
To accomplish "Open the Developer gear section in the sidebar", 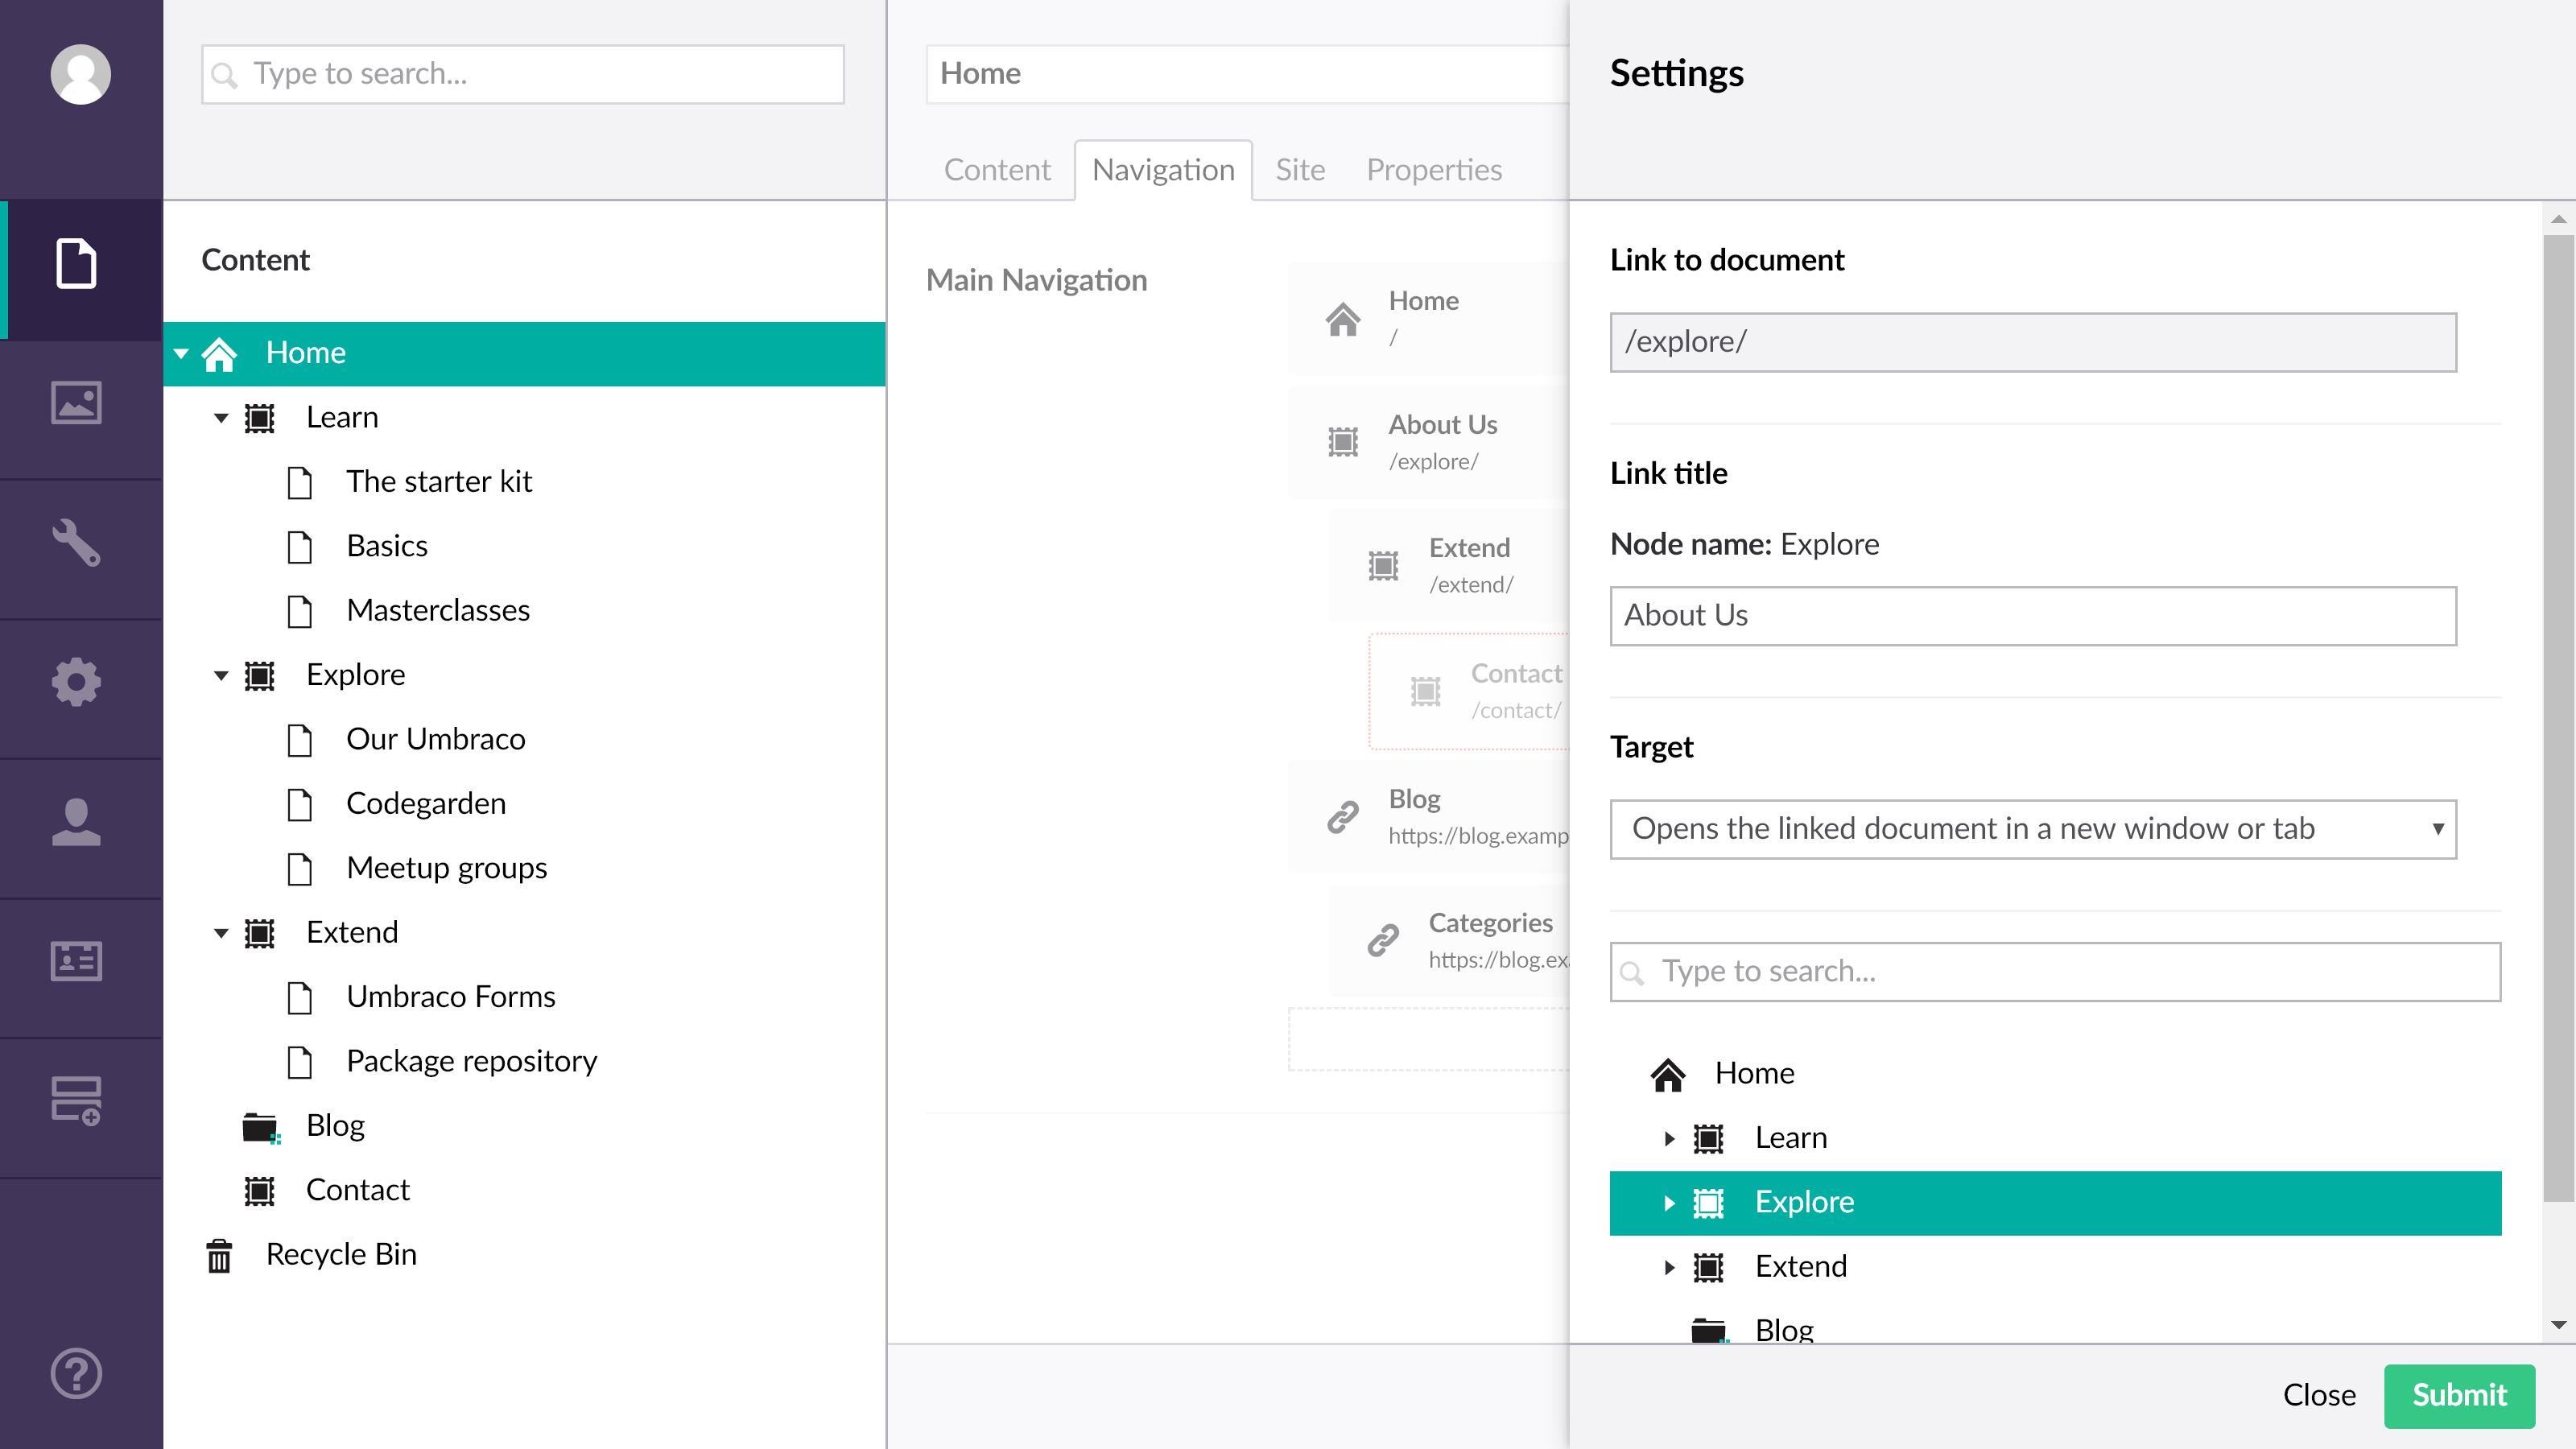I will [76, 683].
